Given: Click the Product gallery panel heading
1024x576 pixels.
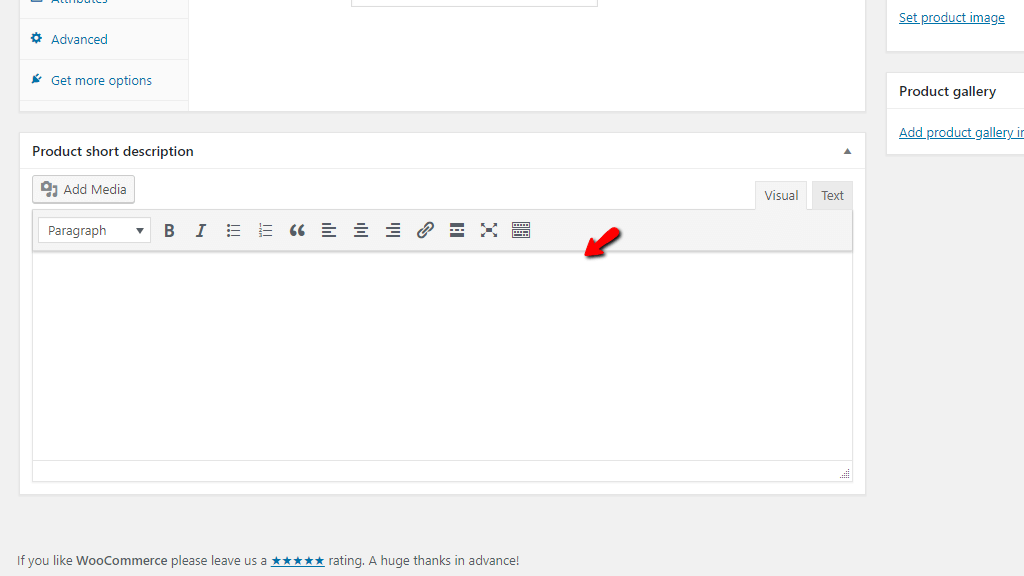Looking at the screenshot, I should click(x=947, y=91).
